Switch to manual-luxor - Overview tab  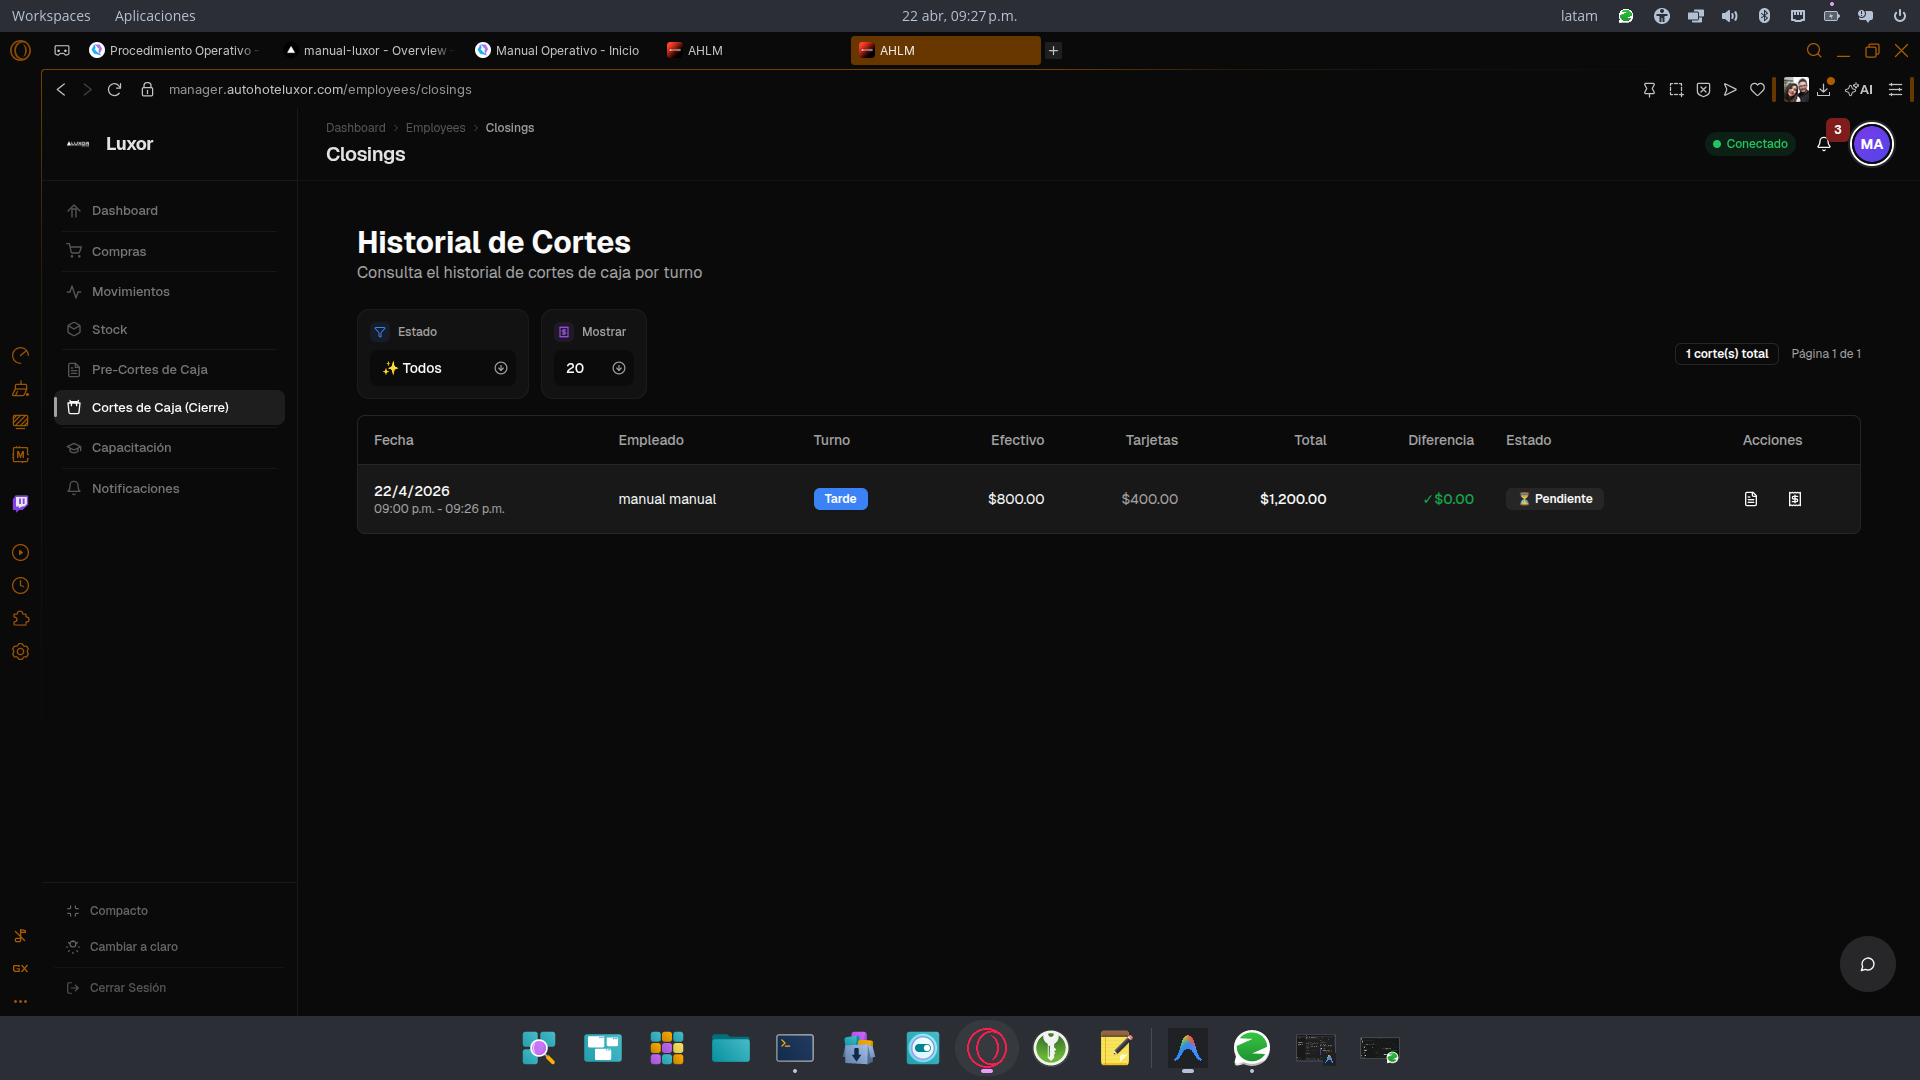pyautogui.click(x=367, y=50)
